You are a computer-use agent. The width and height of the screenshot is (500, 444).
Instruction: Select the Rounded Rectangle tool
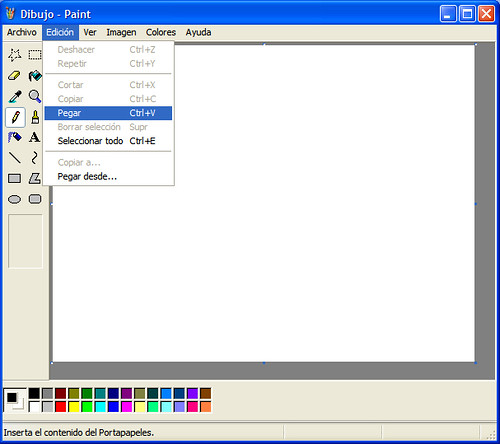click(x=35, y=199)
